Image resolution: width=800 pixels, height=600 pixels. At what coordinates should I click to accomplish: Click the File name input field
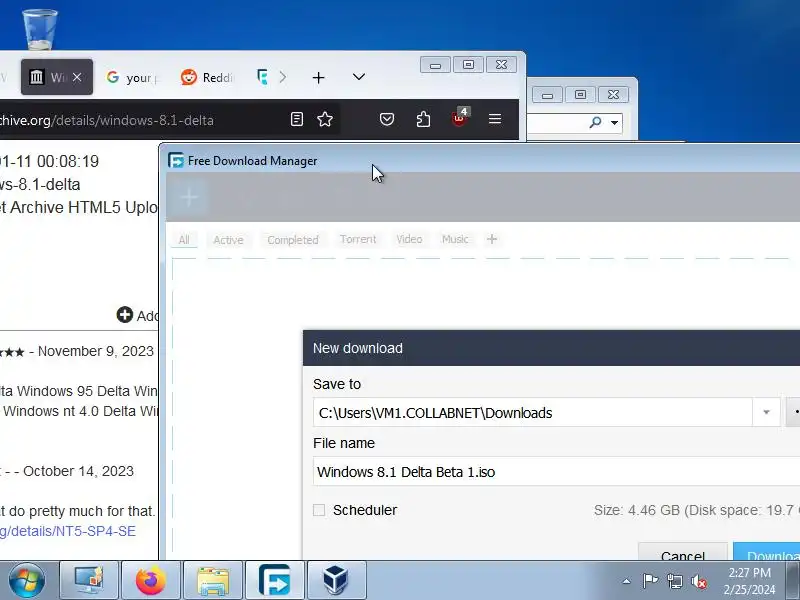click(557, 472)
